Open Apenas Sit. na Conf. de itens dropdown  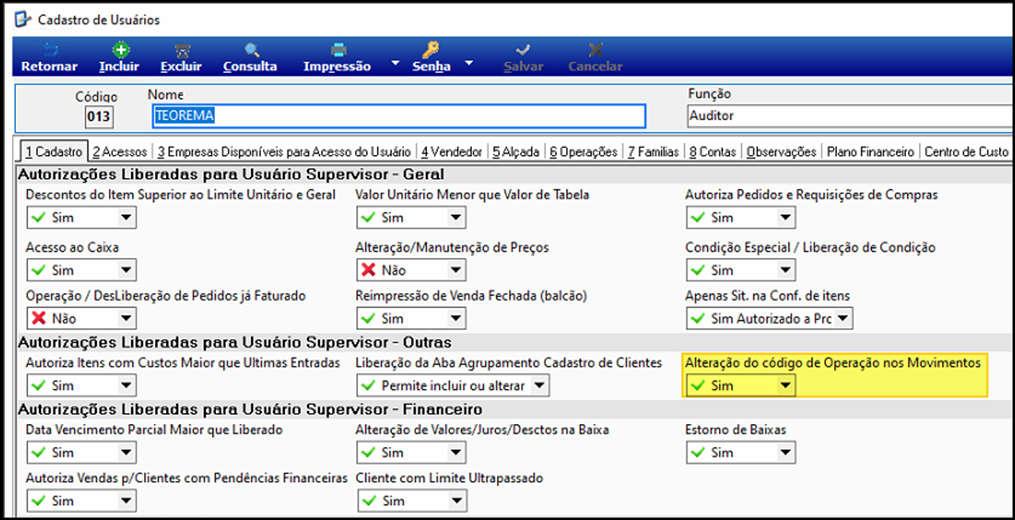click(x=844, y=318)
